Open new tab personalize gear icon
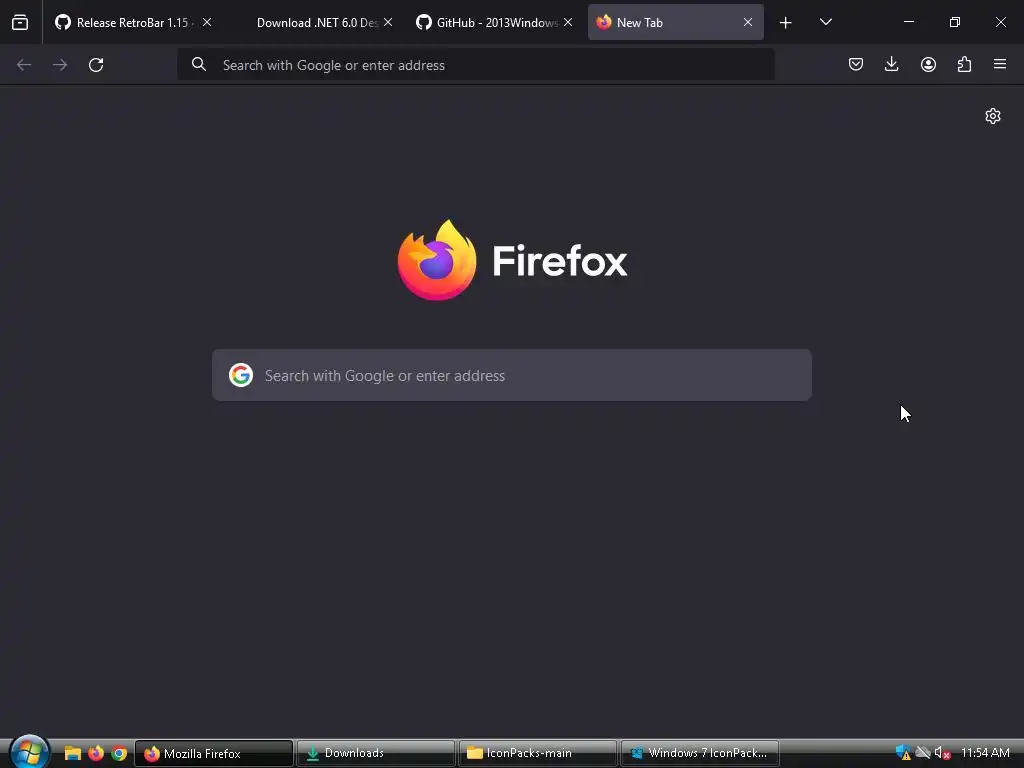The height and width of the screenshot is (768, 1024). (993, 116)
